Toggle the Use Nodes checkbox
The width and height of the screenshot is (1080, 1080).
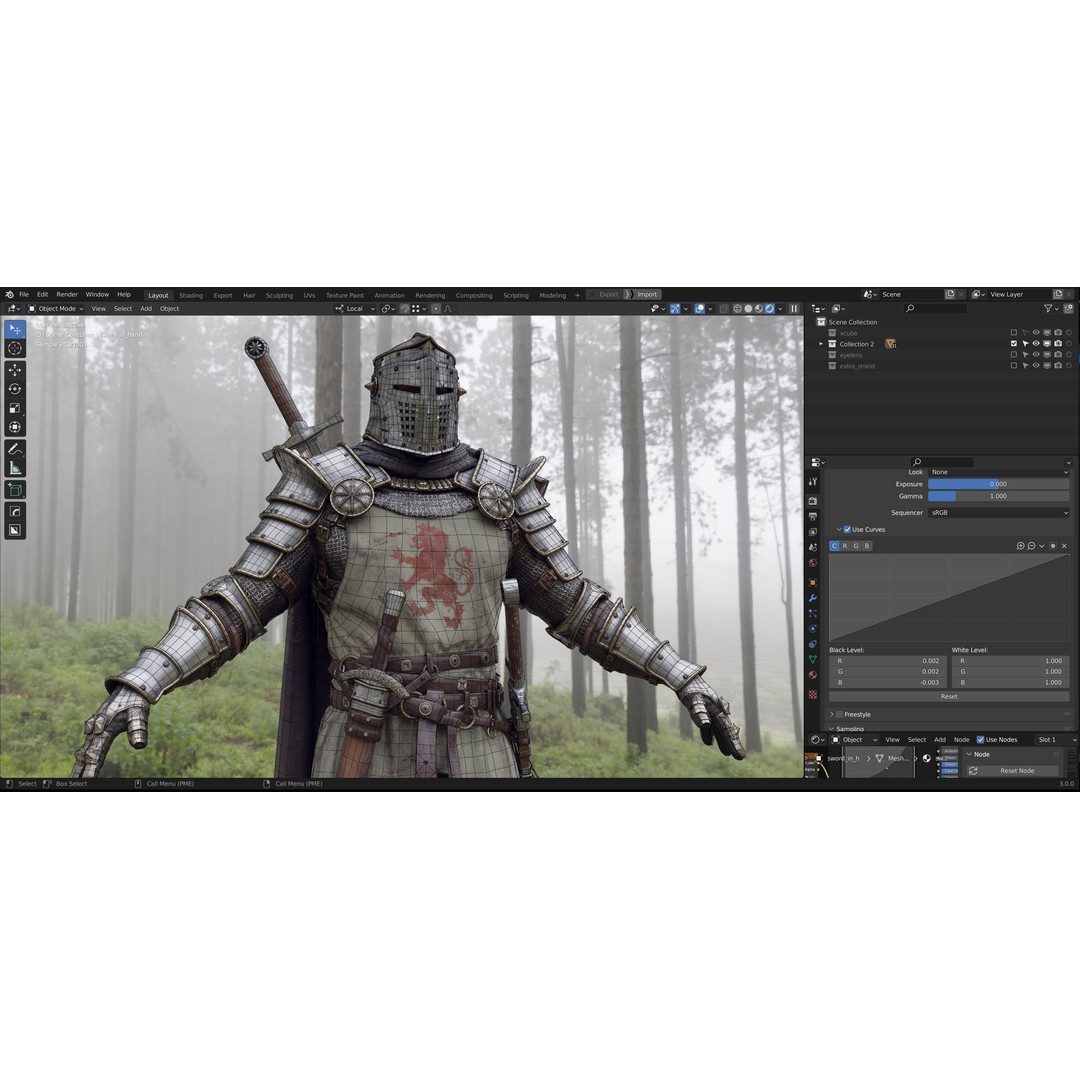(980, 740)
